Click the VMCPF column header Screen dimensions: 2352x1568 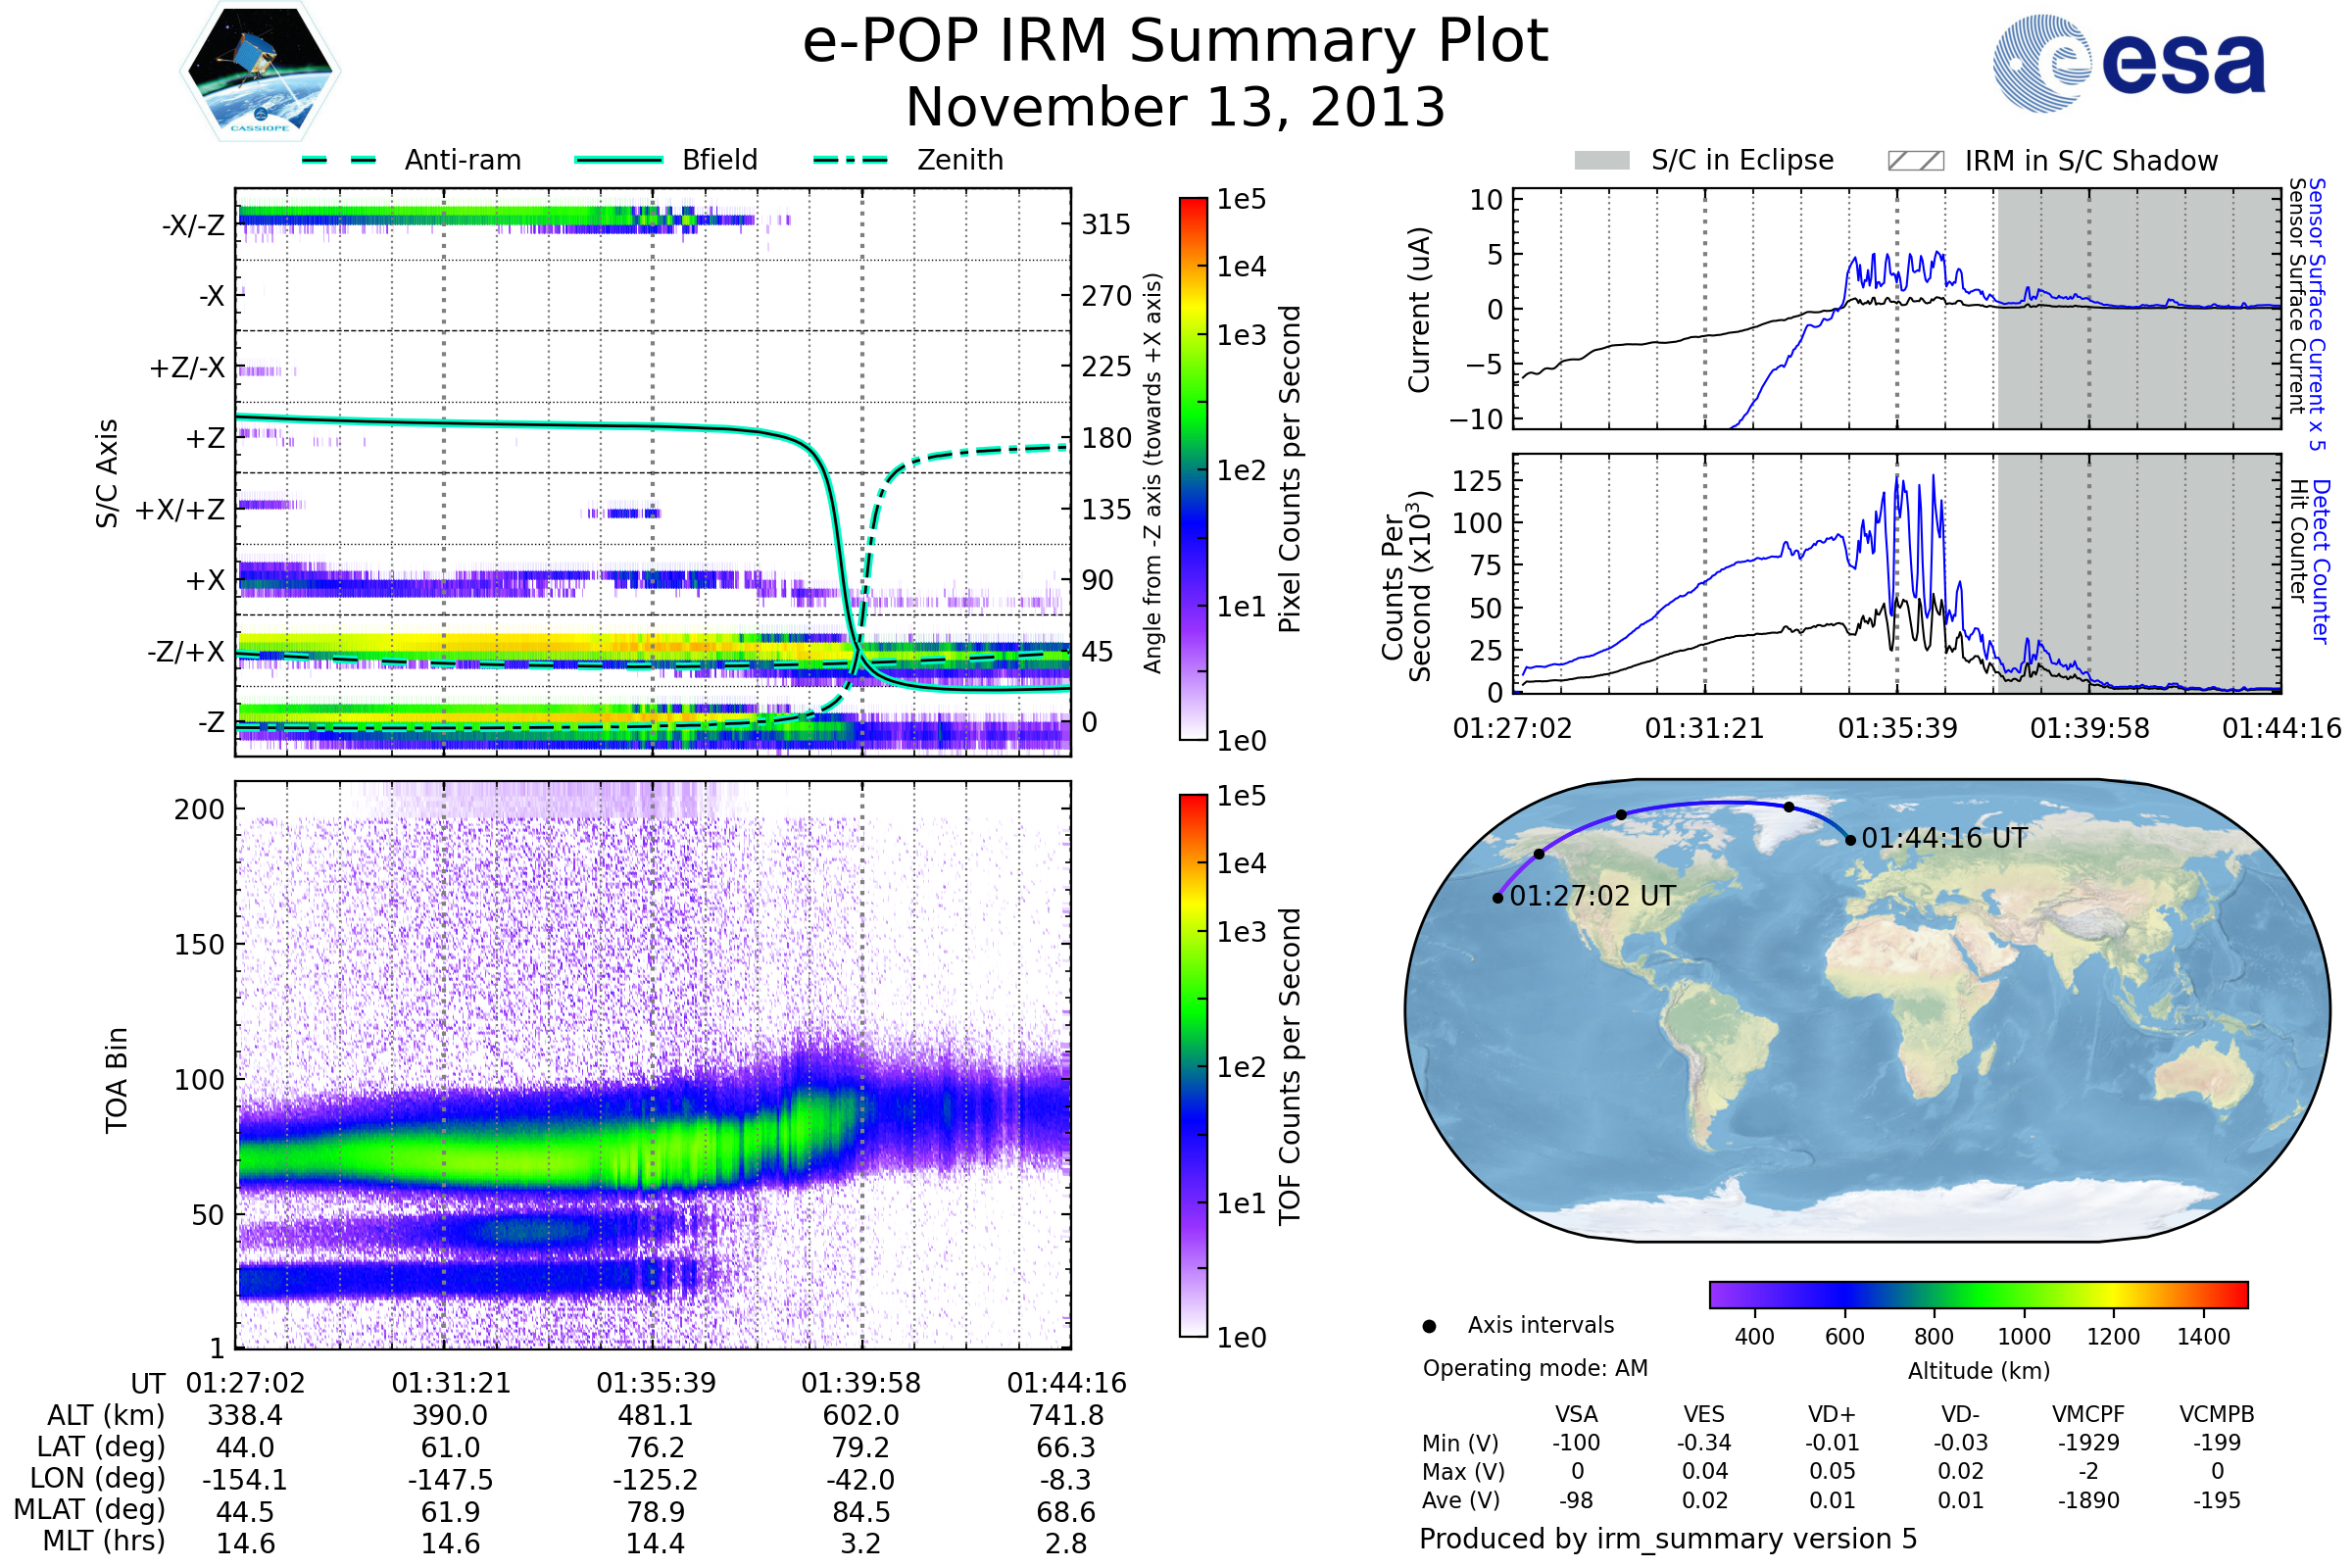(2088, 1414)
